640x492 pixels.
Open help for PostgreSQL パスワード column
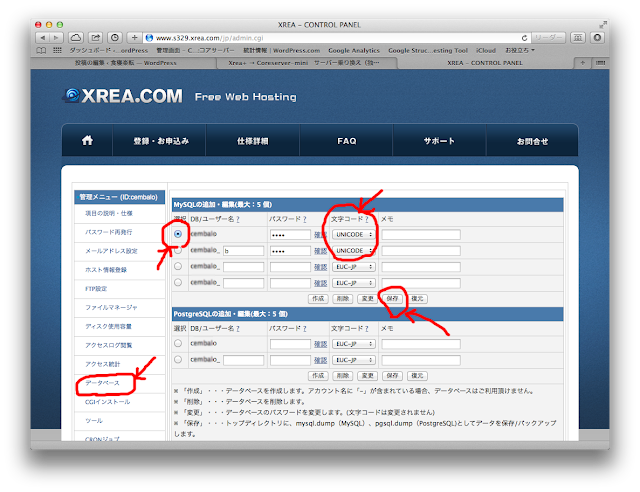pos(304,329)
